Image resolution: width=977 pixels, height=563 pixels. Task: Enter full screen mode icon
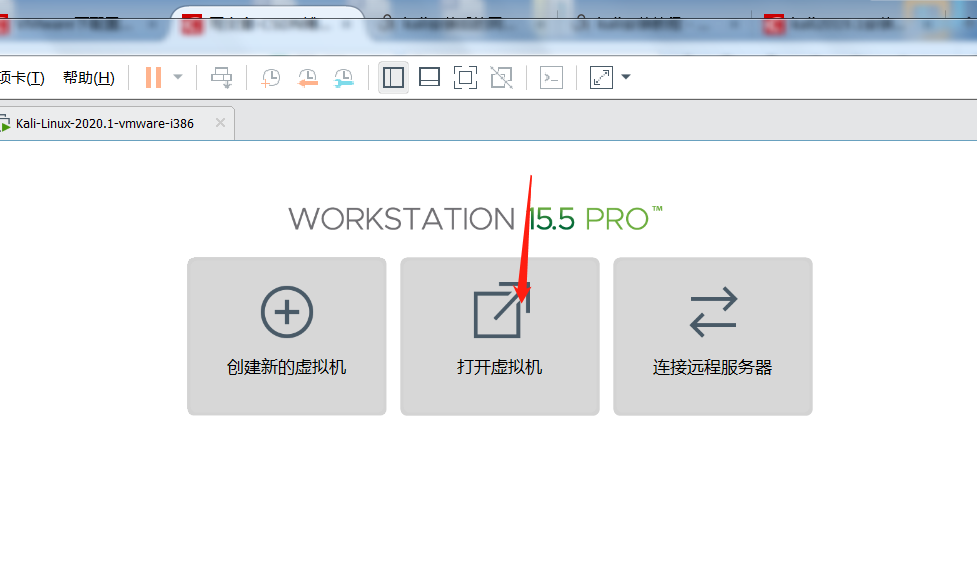465,78
